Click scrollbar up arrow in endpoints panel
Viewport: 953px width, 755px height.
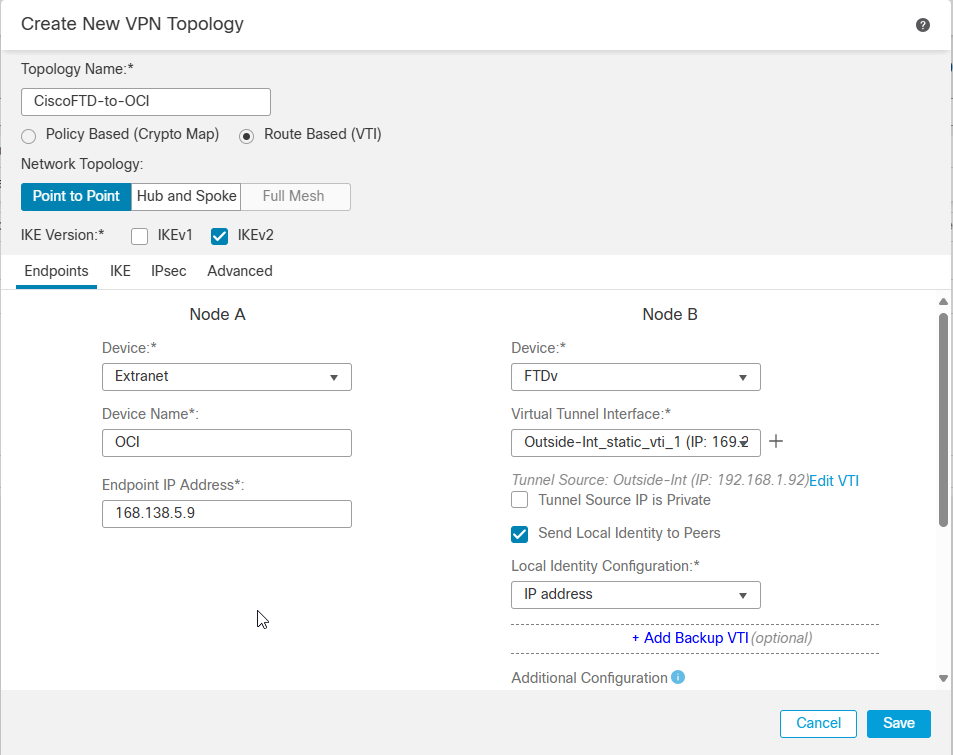pyautogui.click(x=943, y=301)
